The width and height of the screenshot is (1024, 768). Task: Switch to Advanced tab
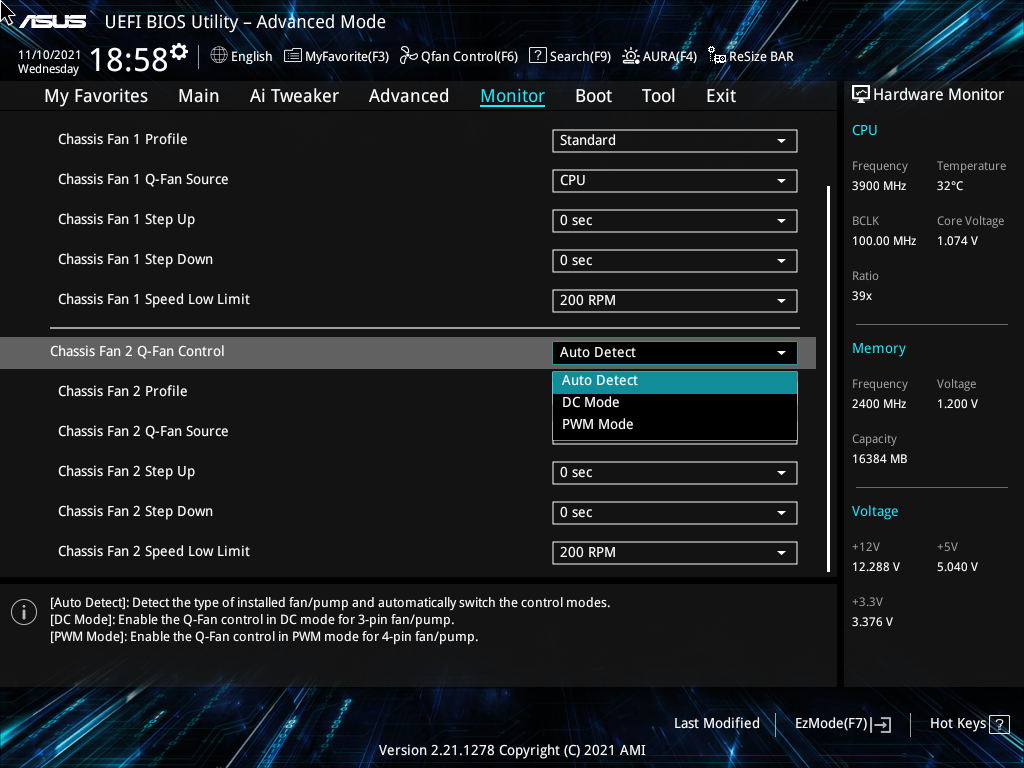tap(409, 96)
